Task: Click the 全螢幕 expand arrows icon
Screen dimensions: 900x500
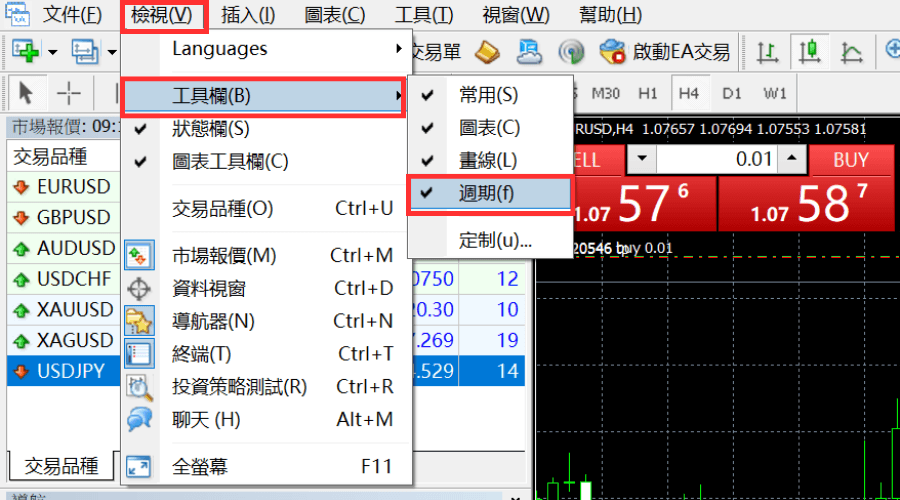Action: [138, 467]
